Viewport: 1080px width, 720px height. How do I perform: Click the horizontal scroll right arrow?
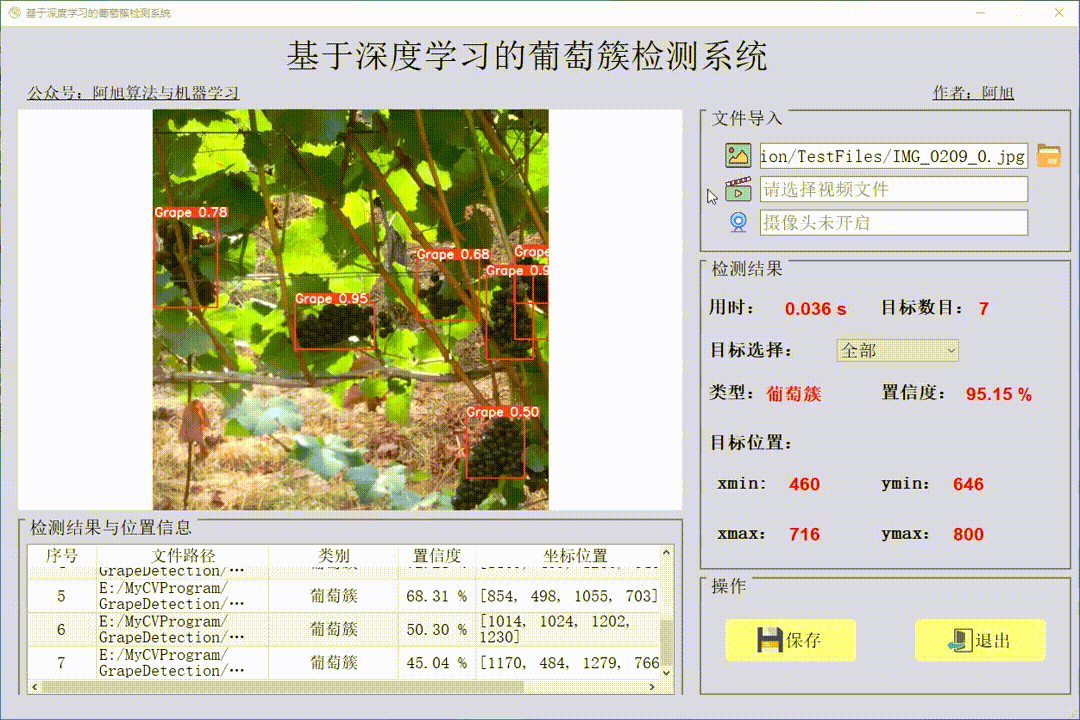tap(652, 686)
